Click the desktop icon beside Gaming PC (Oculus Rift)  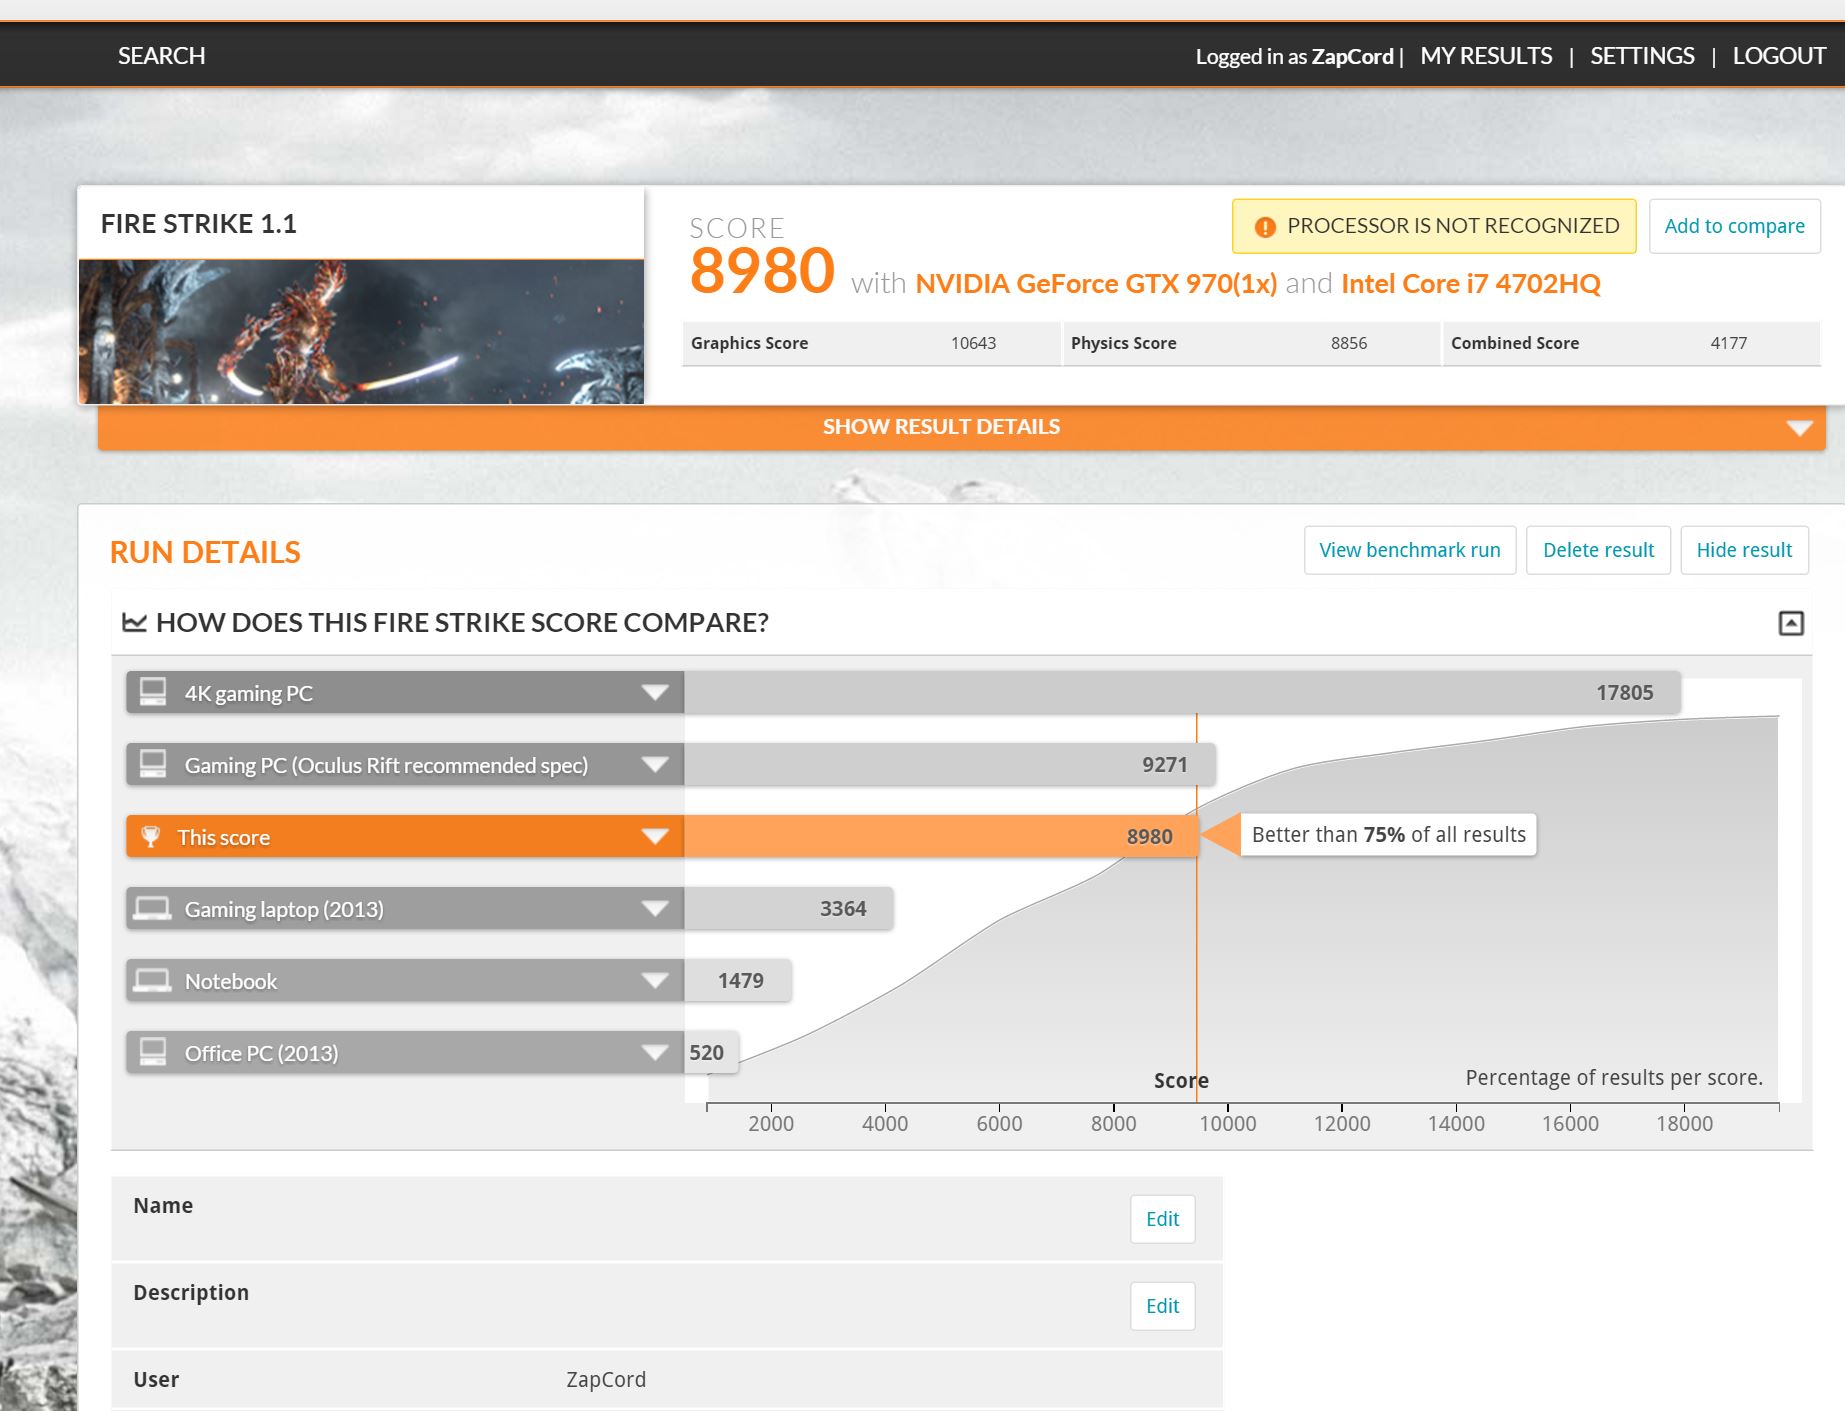pos(153,764)
